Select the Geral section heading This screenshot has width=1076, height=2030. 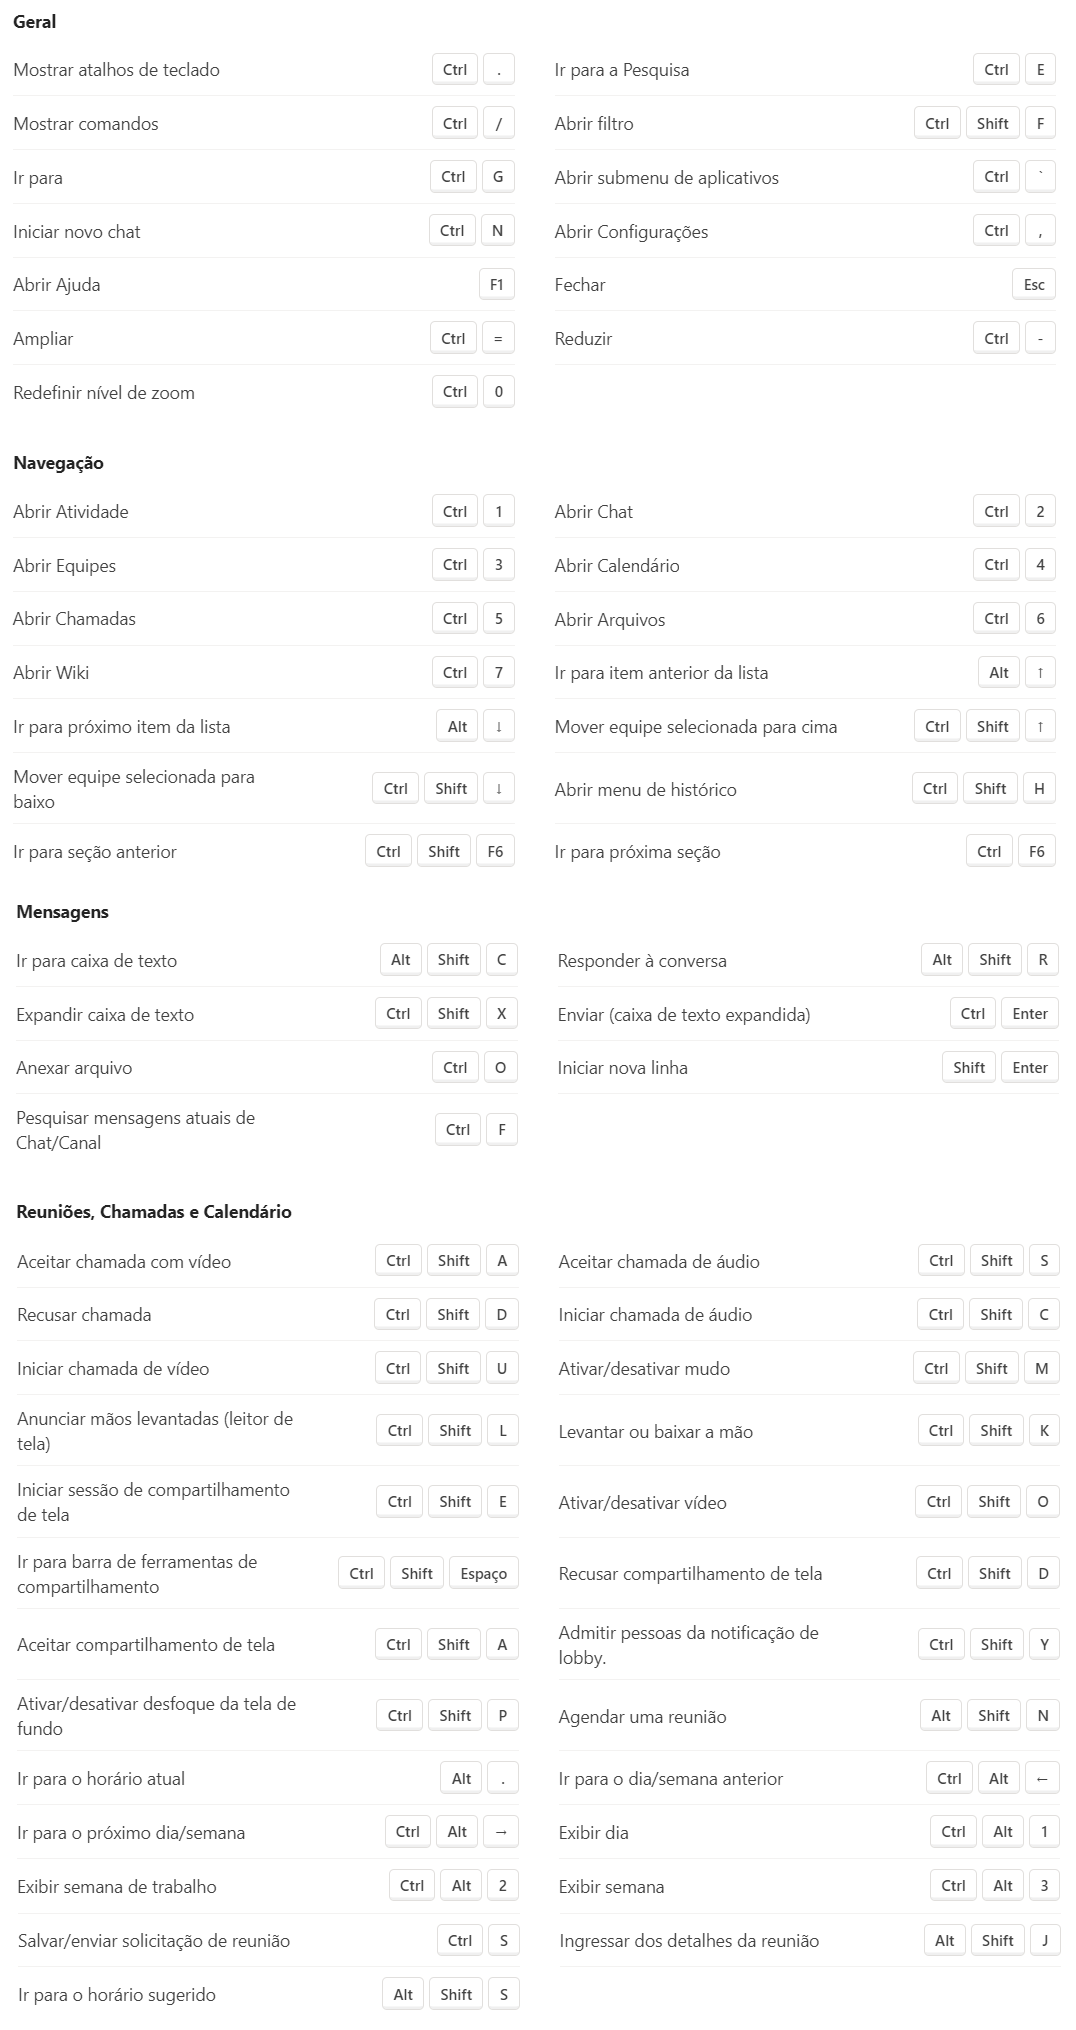35,22
